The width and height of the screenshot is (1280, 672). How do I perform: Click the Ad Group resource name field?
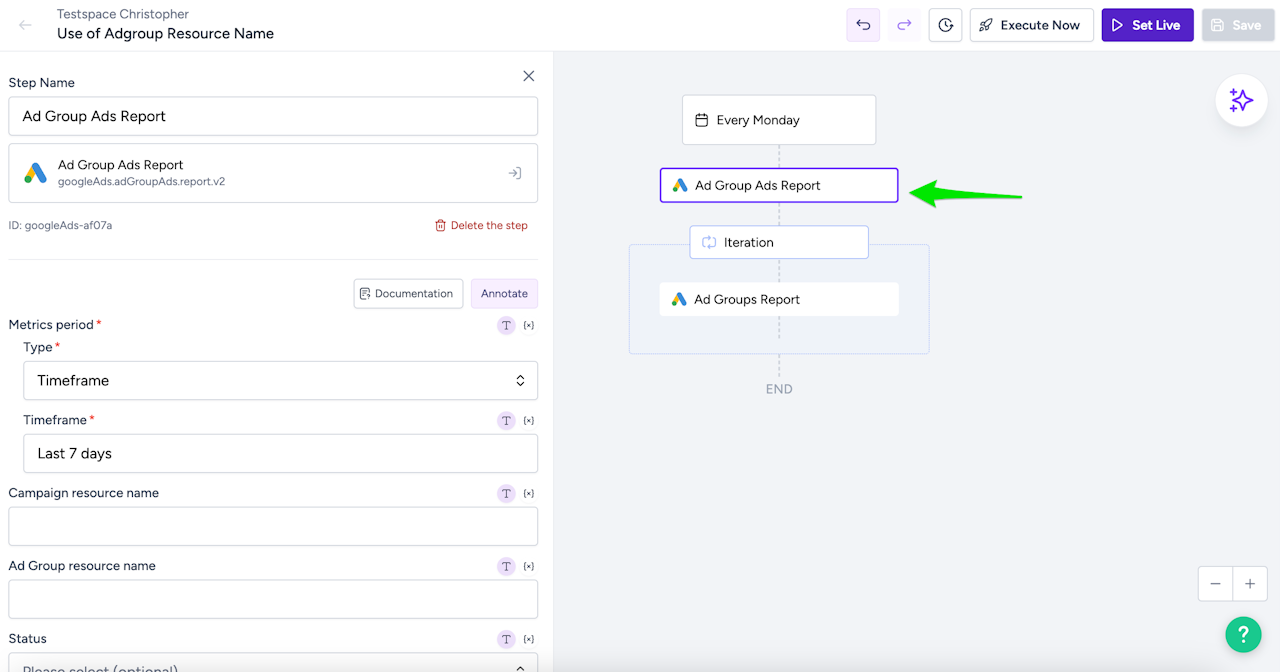tap(273, 599)
